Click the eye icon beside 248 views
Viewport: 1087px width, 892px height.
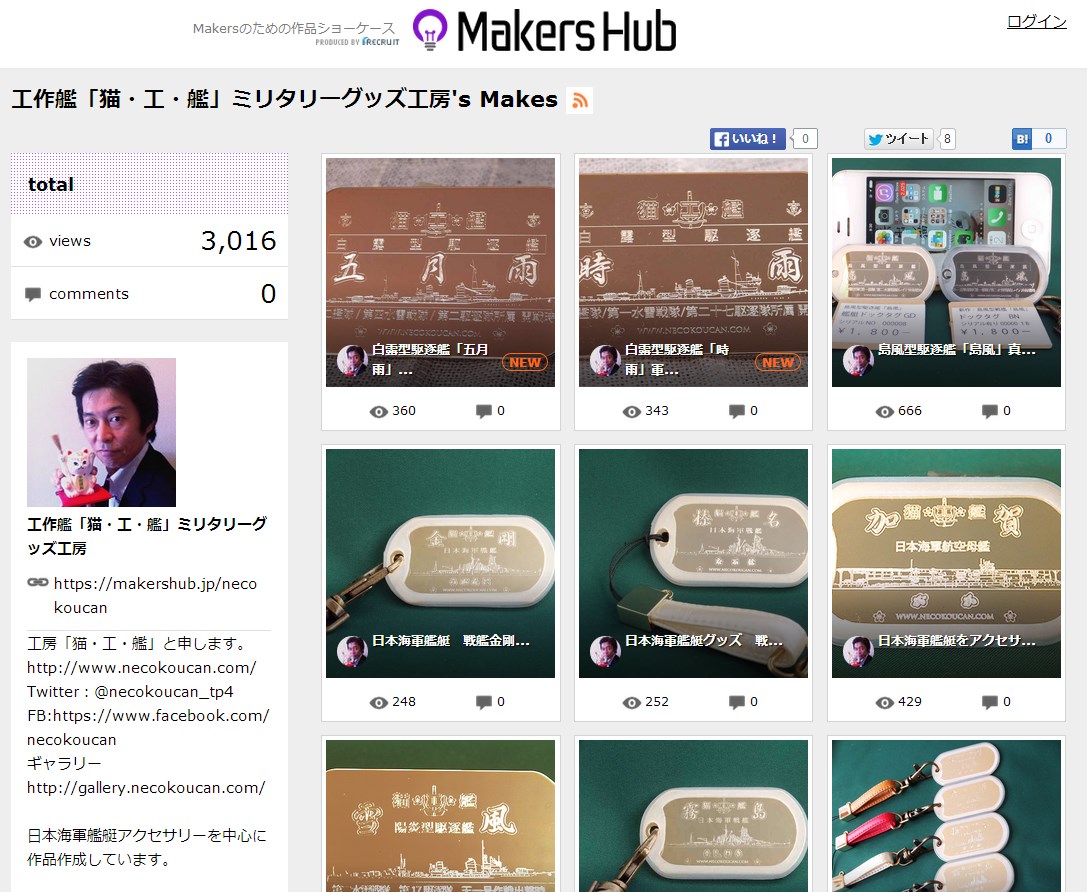coord(379,703)
